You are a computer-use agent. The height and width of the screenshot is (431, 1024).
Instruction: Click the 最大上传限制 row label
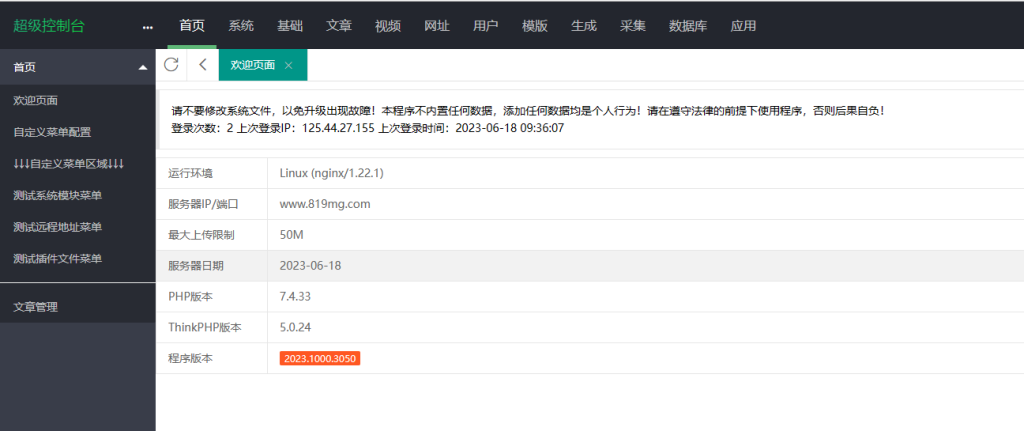[x=201, y=234]
